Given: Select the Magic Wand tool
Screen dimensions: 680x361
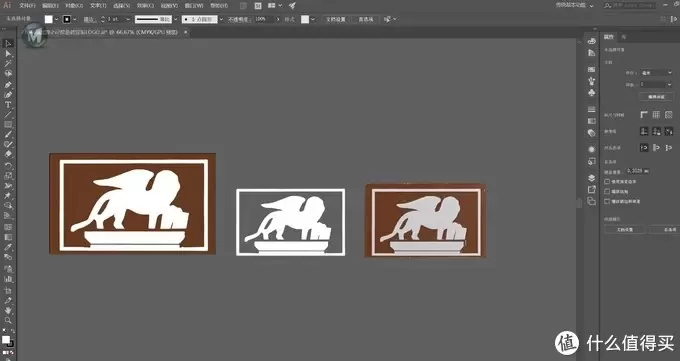Looking at the screenshot, I should click(x=8, y=64).
